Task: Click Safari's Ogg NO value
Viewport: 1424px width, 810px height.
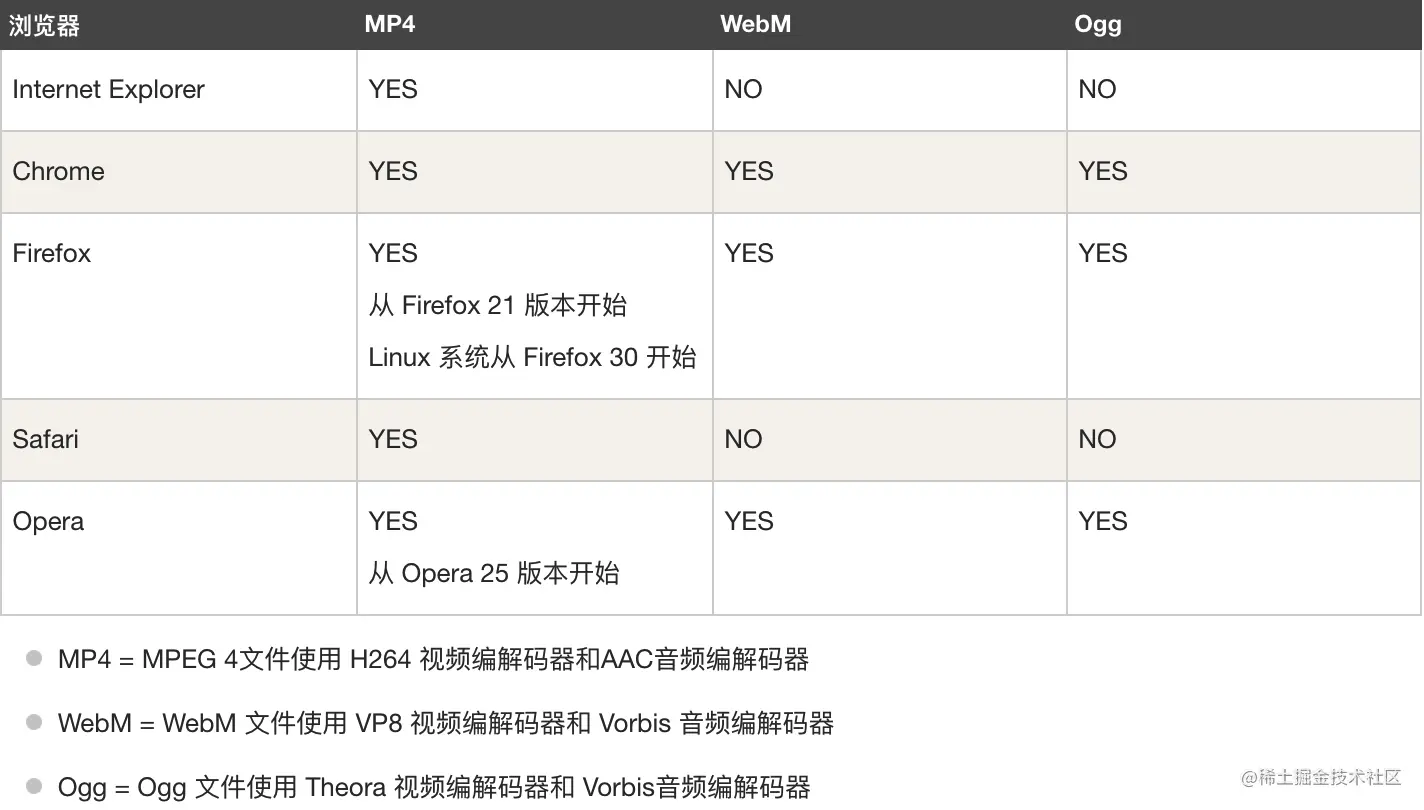Action: pos(1097,440)
